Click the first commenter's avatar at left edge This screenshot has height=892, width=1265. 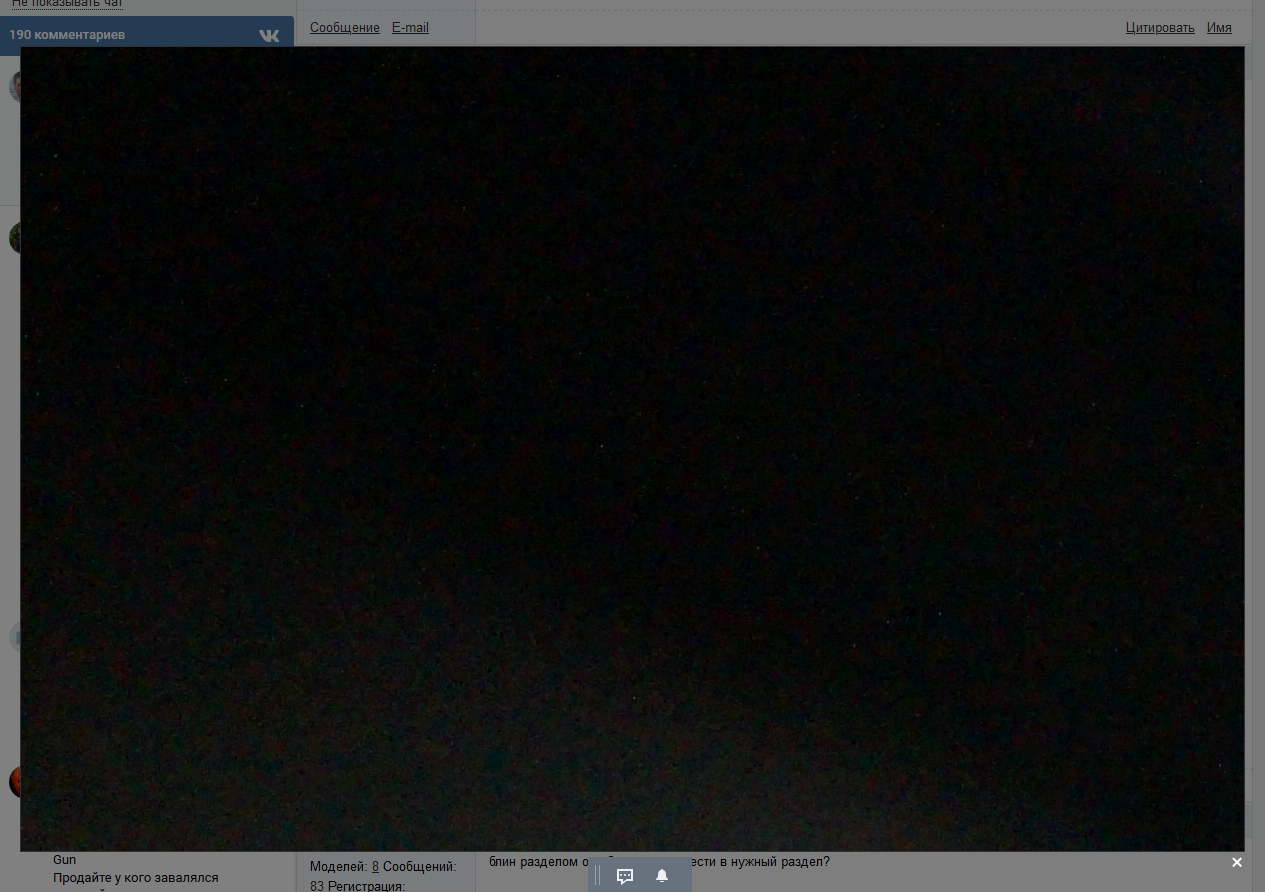point(14,87)
